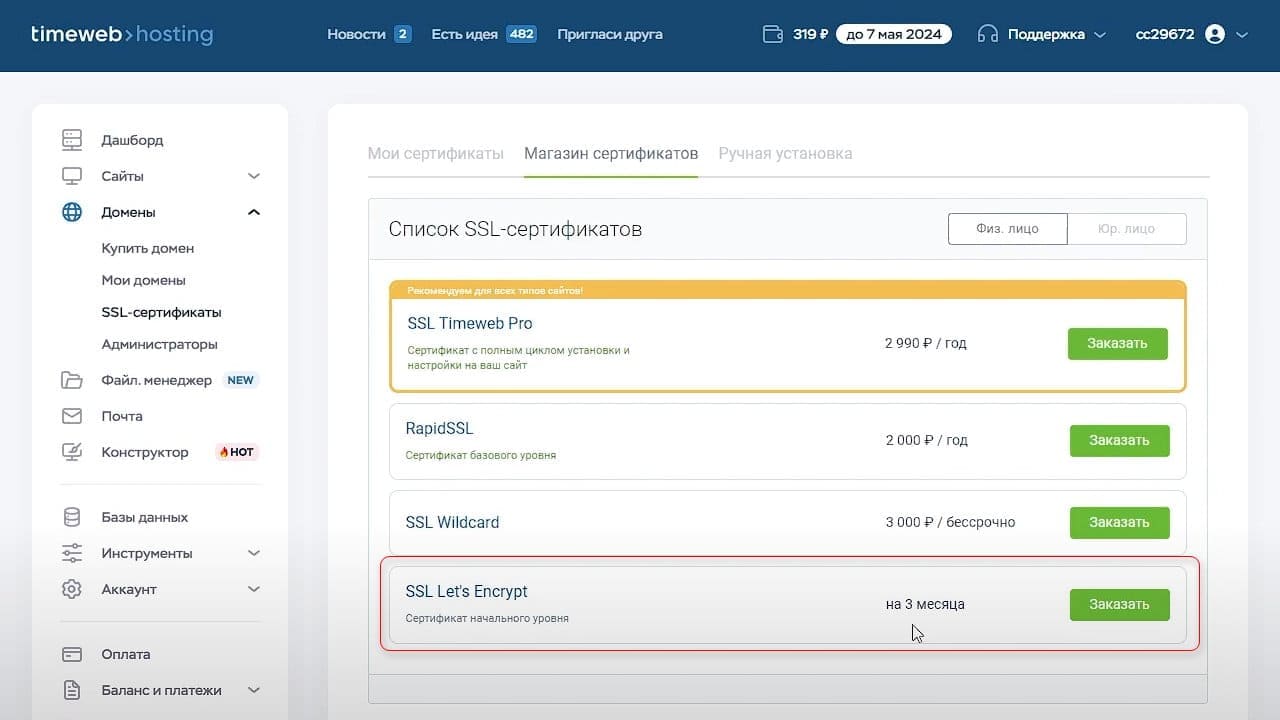Click the 319 ₽ balance amount

tap(811, 34)
